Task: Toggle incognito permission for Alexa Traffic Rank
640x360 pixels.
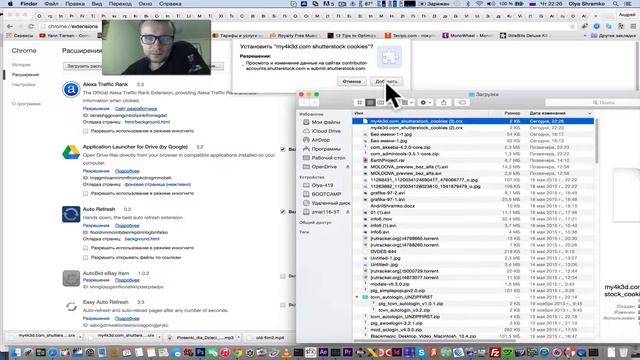Action: point(85,131)
